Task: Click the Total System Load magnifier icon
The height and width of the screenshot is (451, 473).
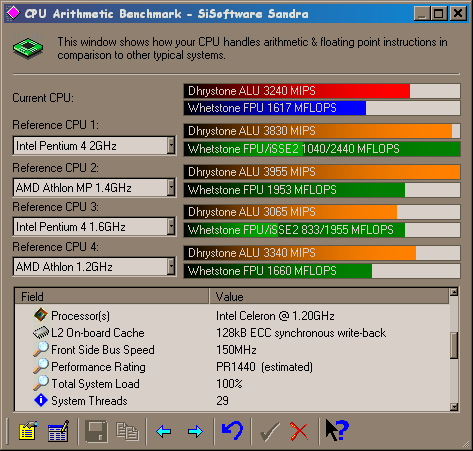Action: pos(41,383)
